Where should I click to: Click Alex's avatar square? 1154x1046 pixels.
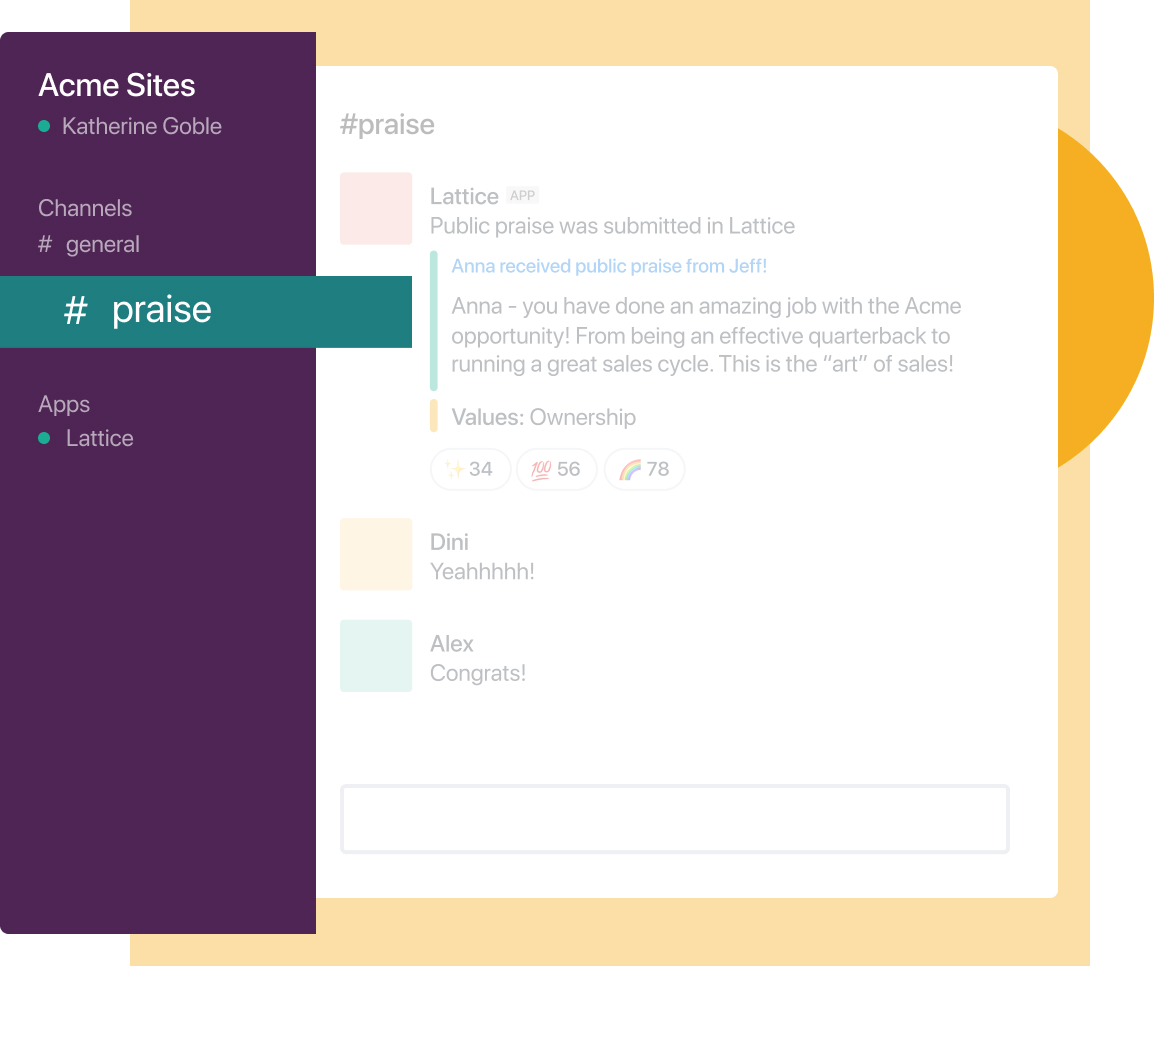[376, 656]
